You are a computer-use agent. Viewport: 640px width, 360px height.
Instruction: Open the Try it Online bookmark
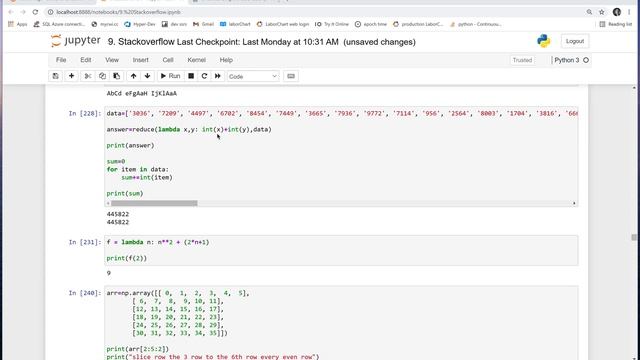click(x=331, y=24)
